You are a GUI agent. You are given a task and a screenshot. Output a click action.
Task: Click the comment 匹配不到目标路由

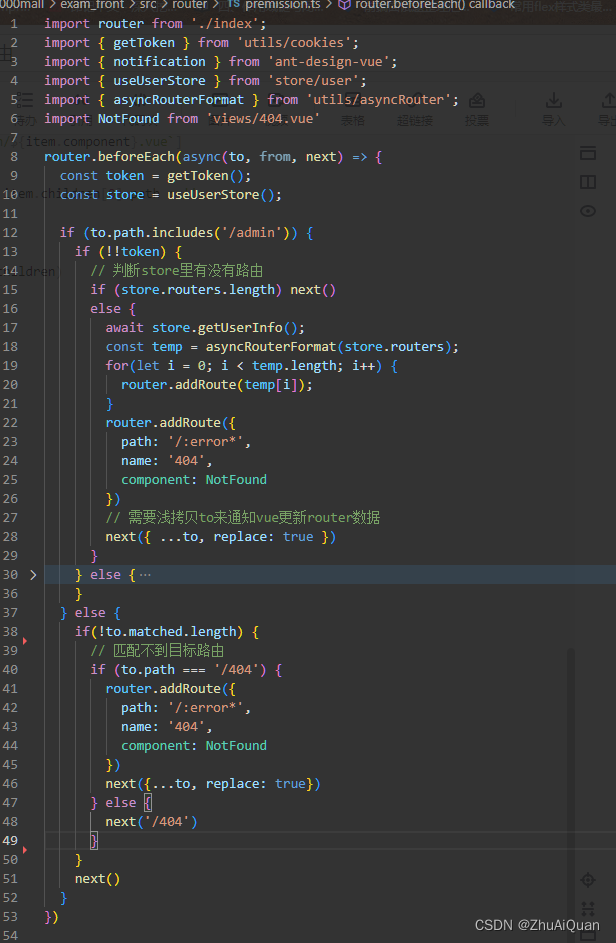pos(158,651)
